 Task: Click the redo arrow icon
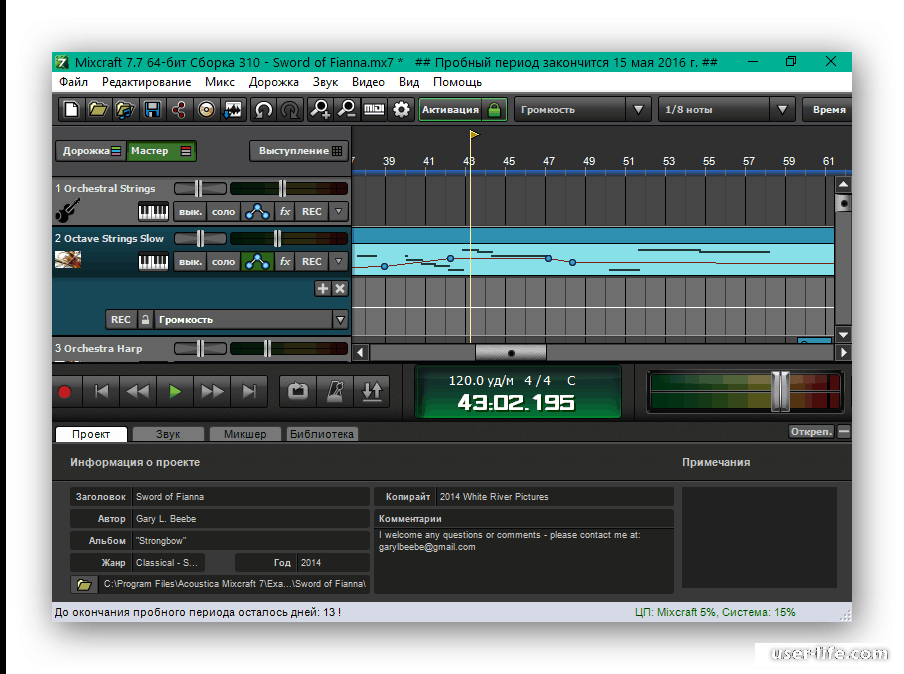(291, 109)
